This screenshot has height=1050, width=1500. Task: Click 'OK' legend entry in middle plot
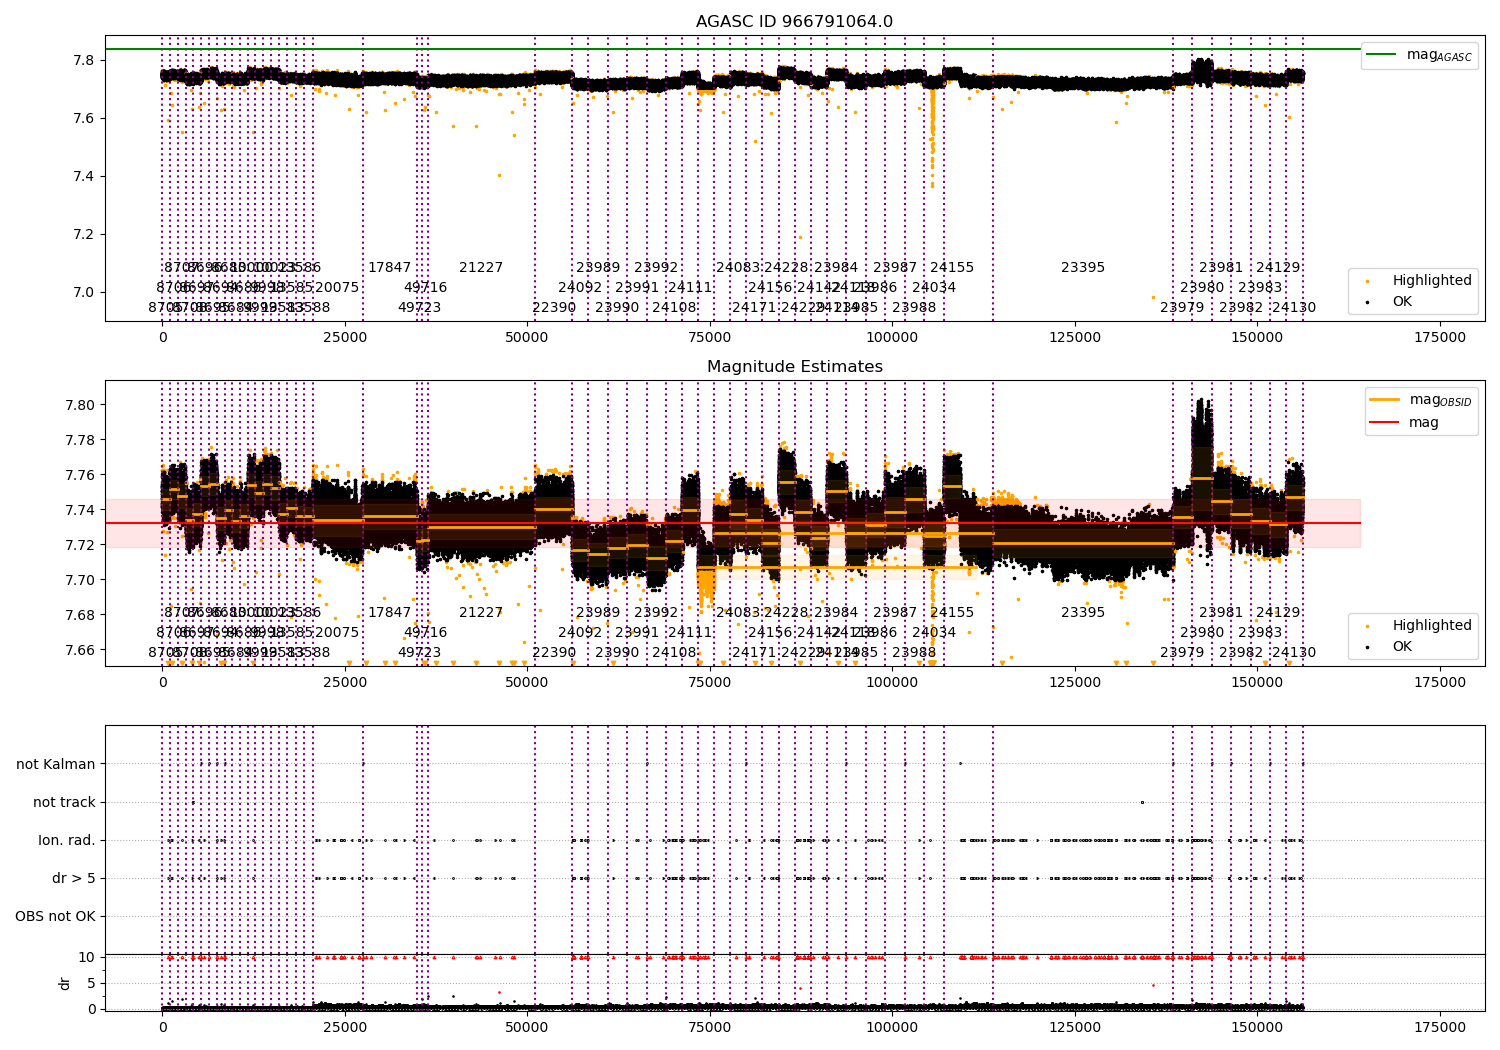1391,646
